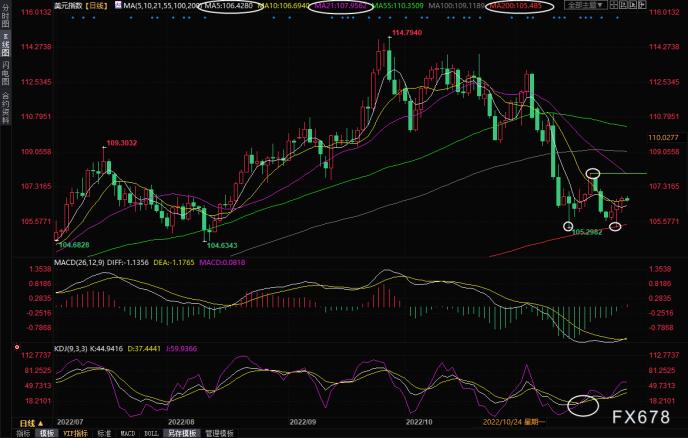Click the play-style icon in the top-right toolbar
This screenshot has width=688, height=438.
[x=633, y=5]
